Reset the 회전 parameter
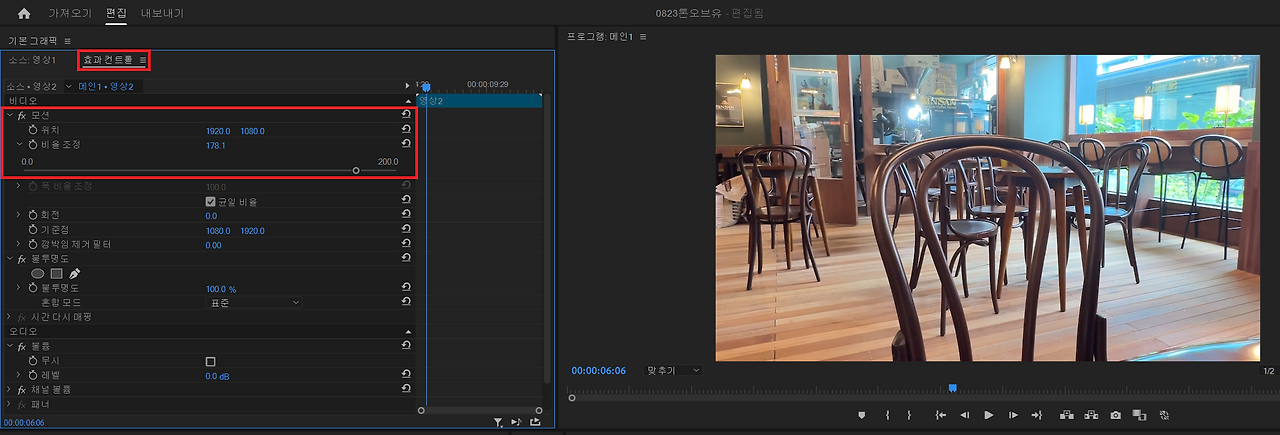1280x435 pixels. [x=406, y=215]
